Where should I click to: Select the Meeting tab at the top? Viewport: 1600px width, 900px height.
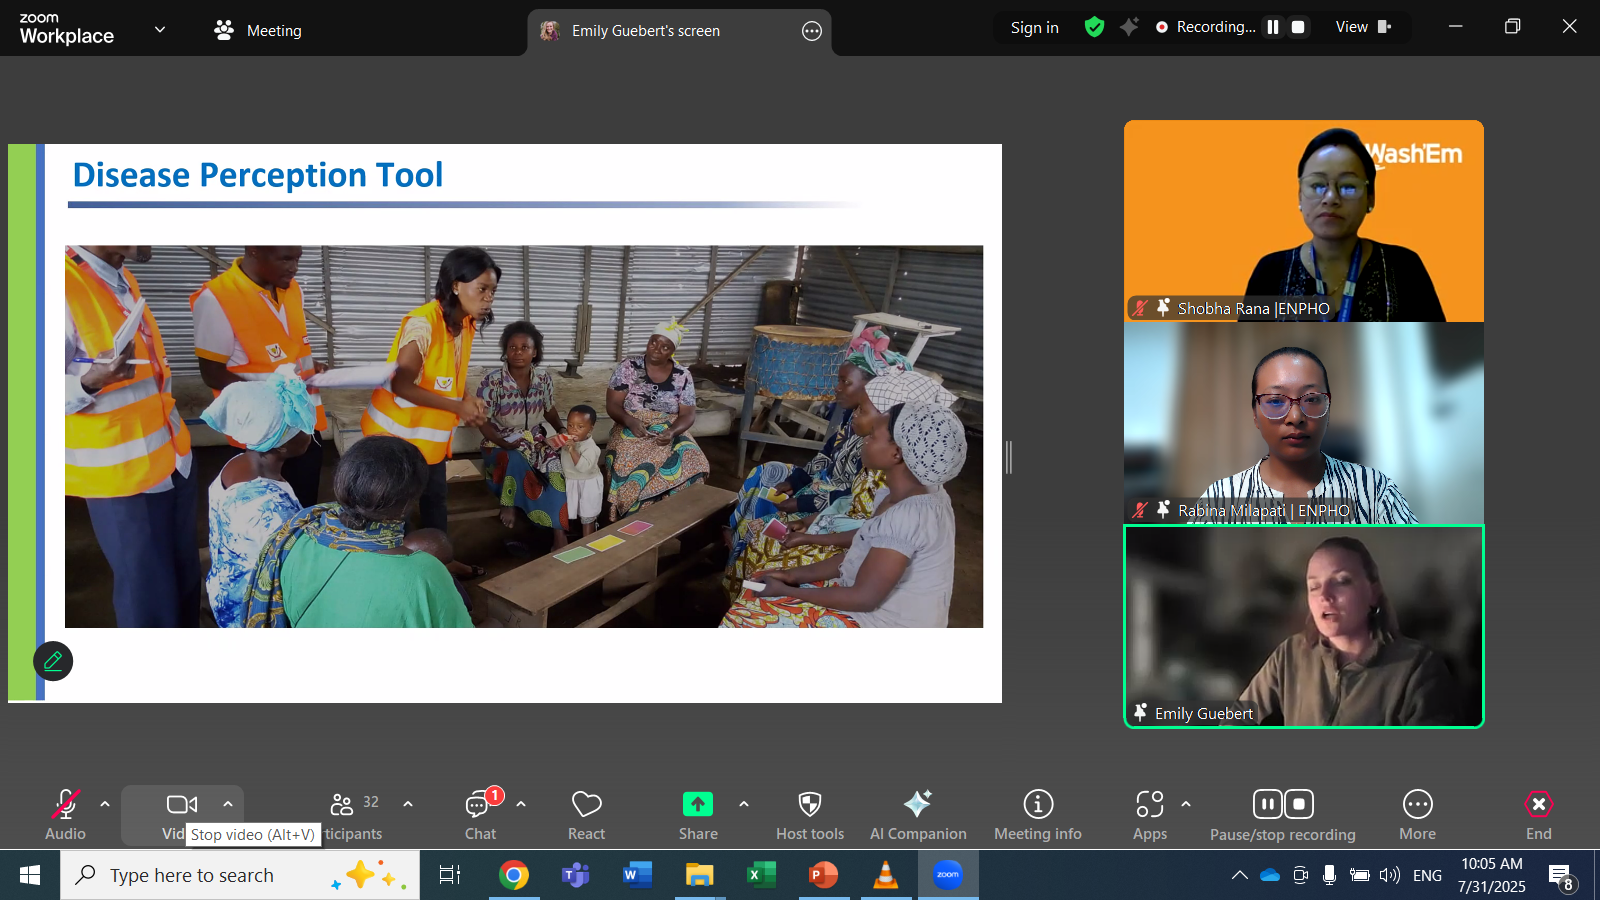tap(258, 31)
